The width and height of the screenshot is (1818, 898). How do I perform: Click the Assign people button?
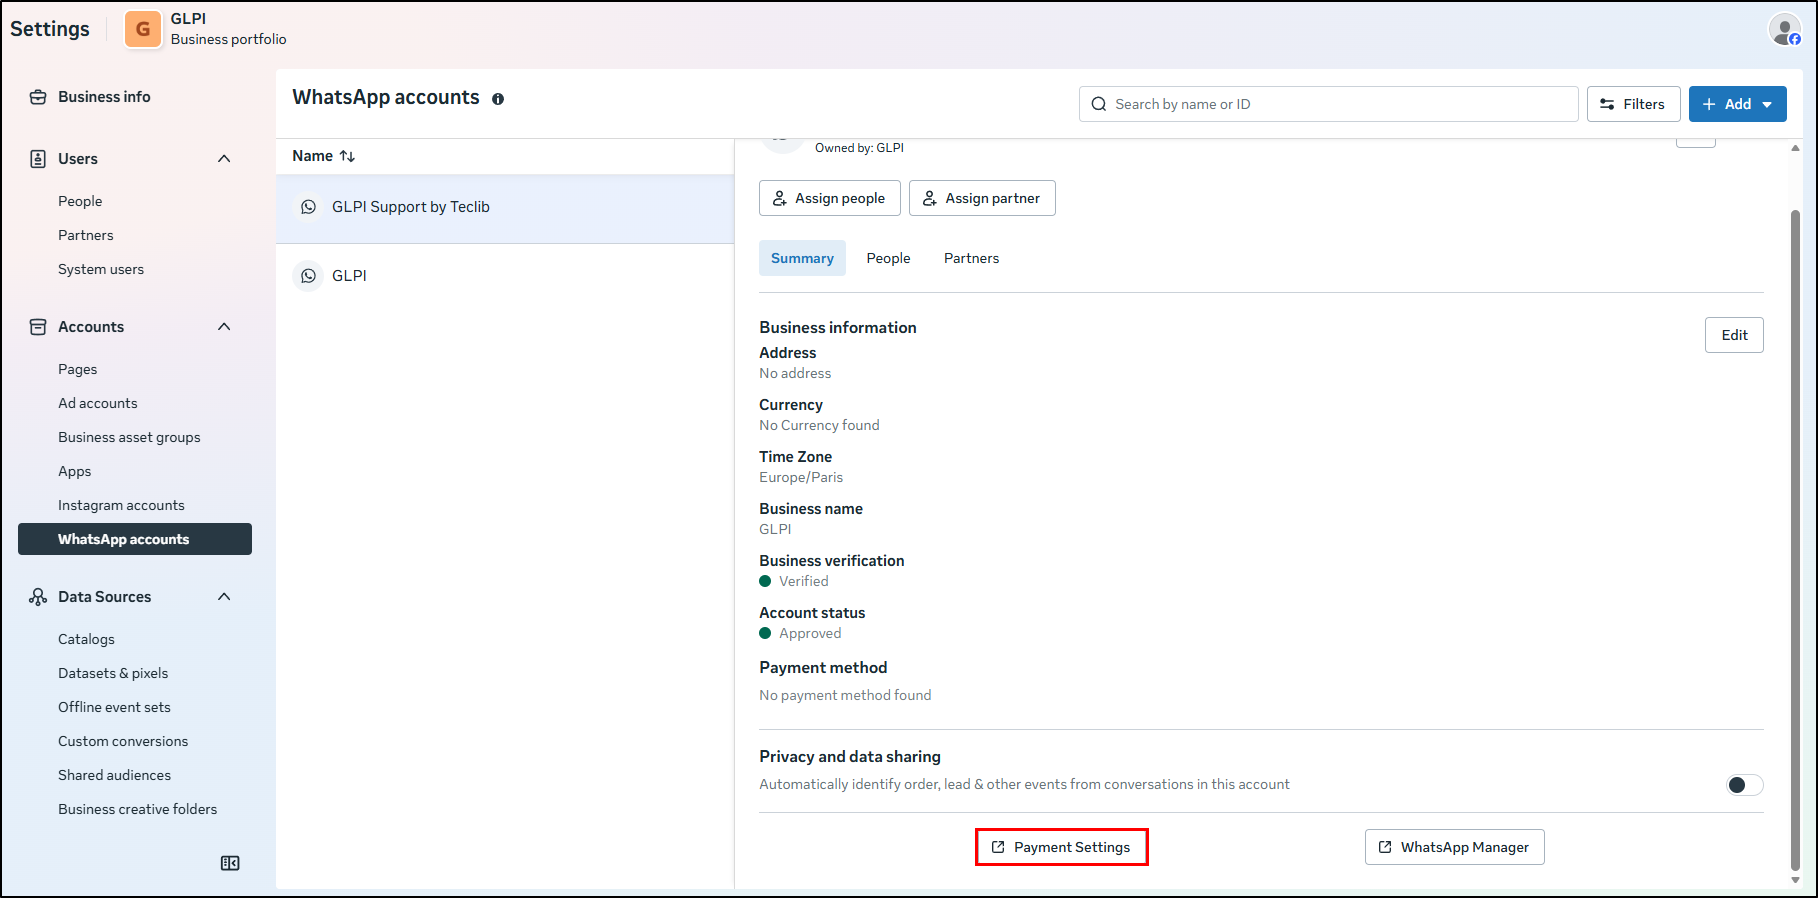click(x=829, y=198)
